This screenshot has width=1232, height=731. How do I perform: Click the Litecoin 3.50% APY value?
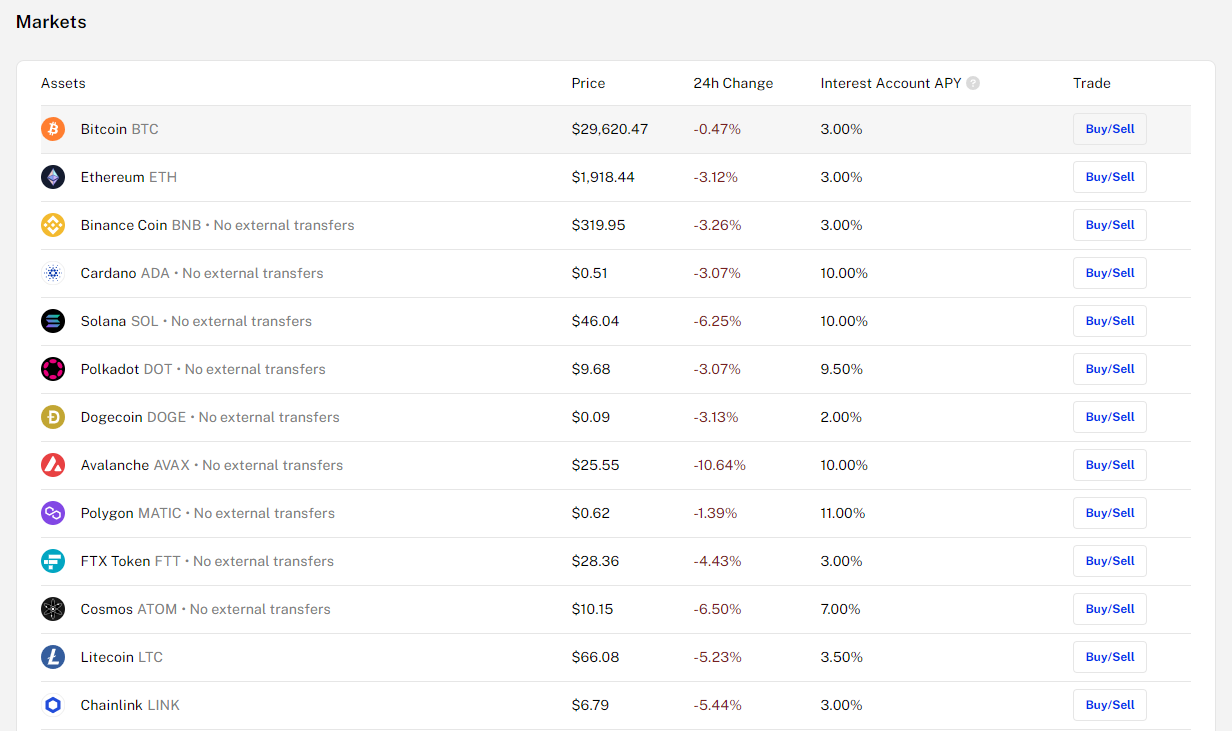tap(842, 657)
